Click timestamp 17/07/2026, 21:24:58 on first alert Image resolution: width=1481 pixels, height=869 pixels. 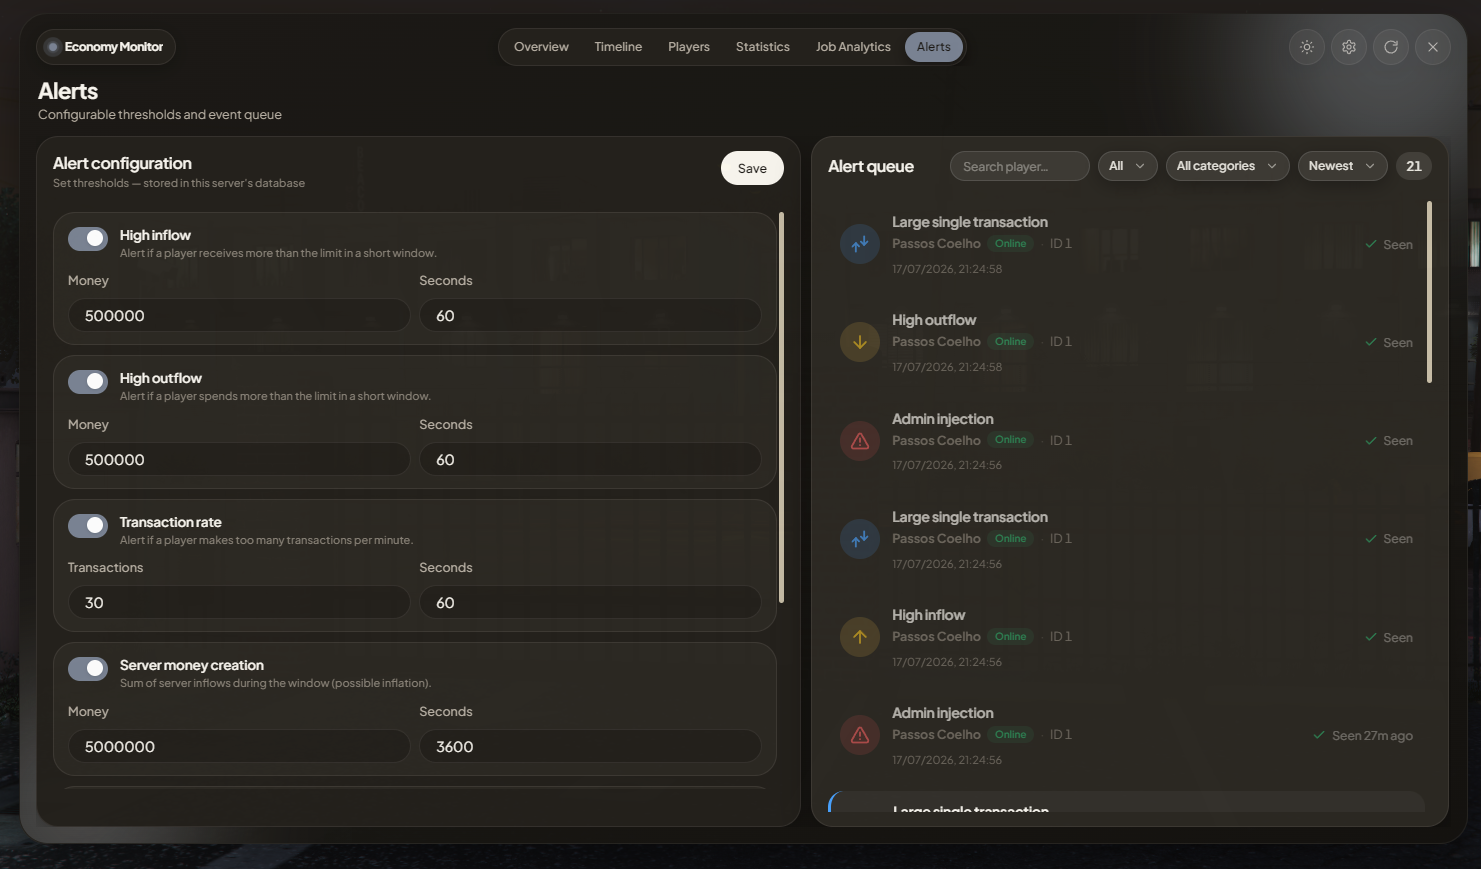pos(947,269)
